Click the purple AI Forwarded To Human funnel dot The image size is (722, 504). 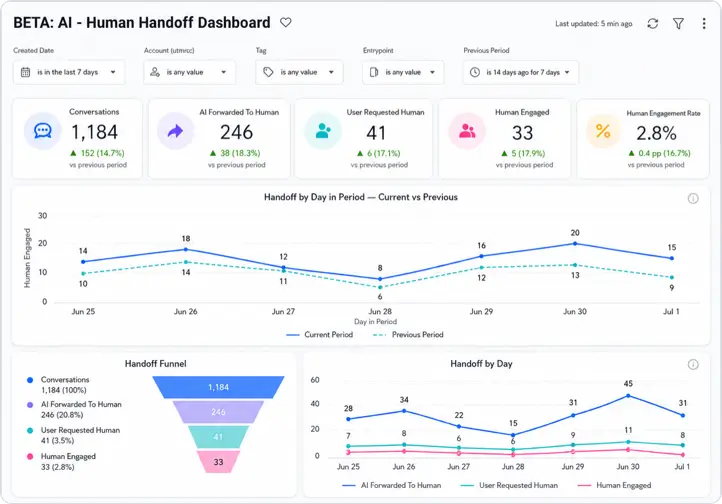(30, 405)
